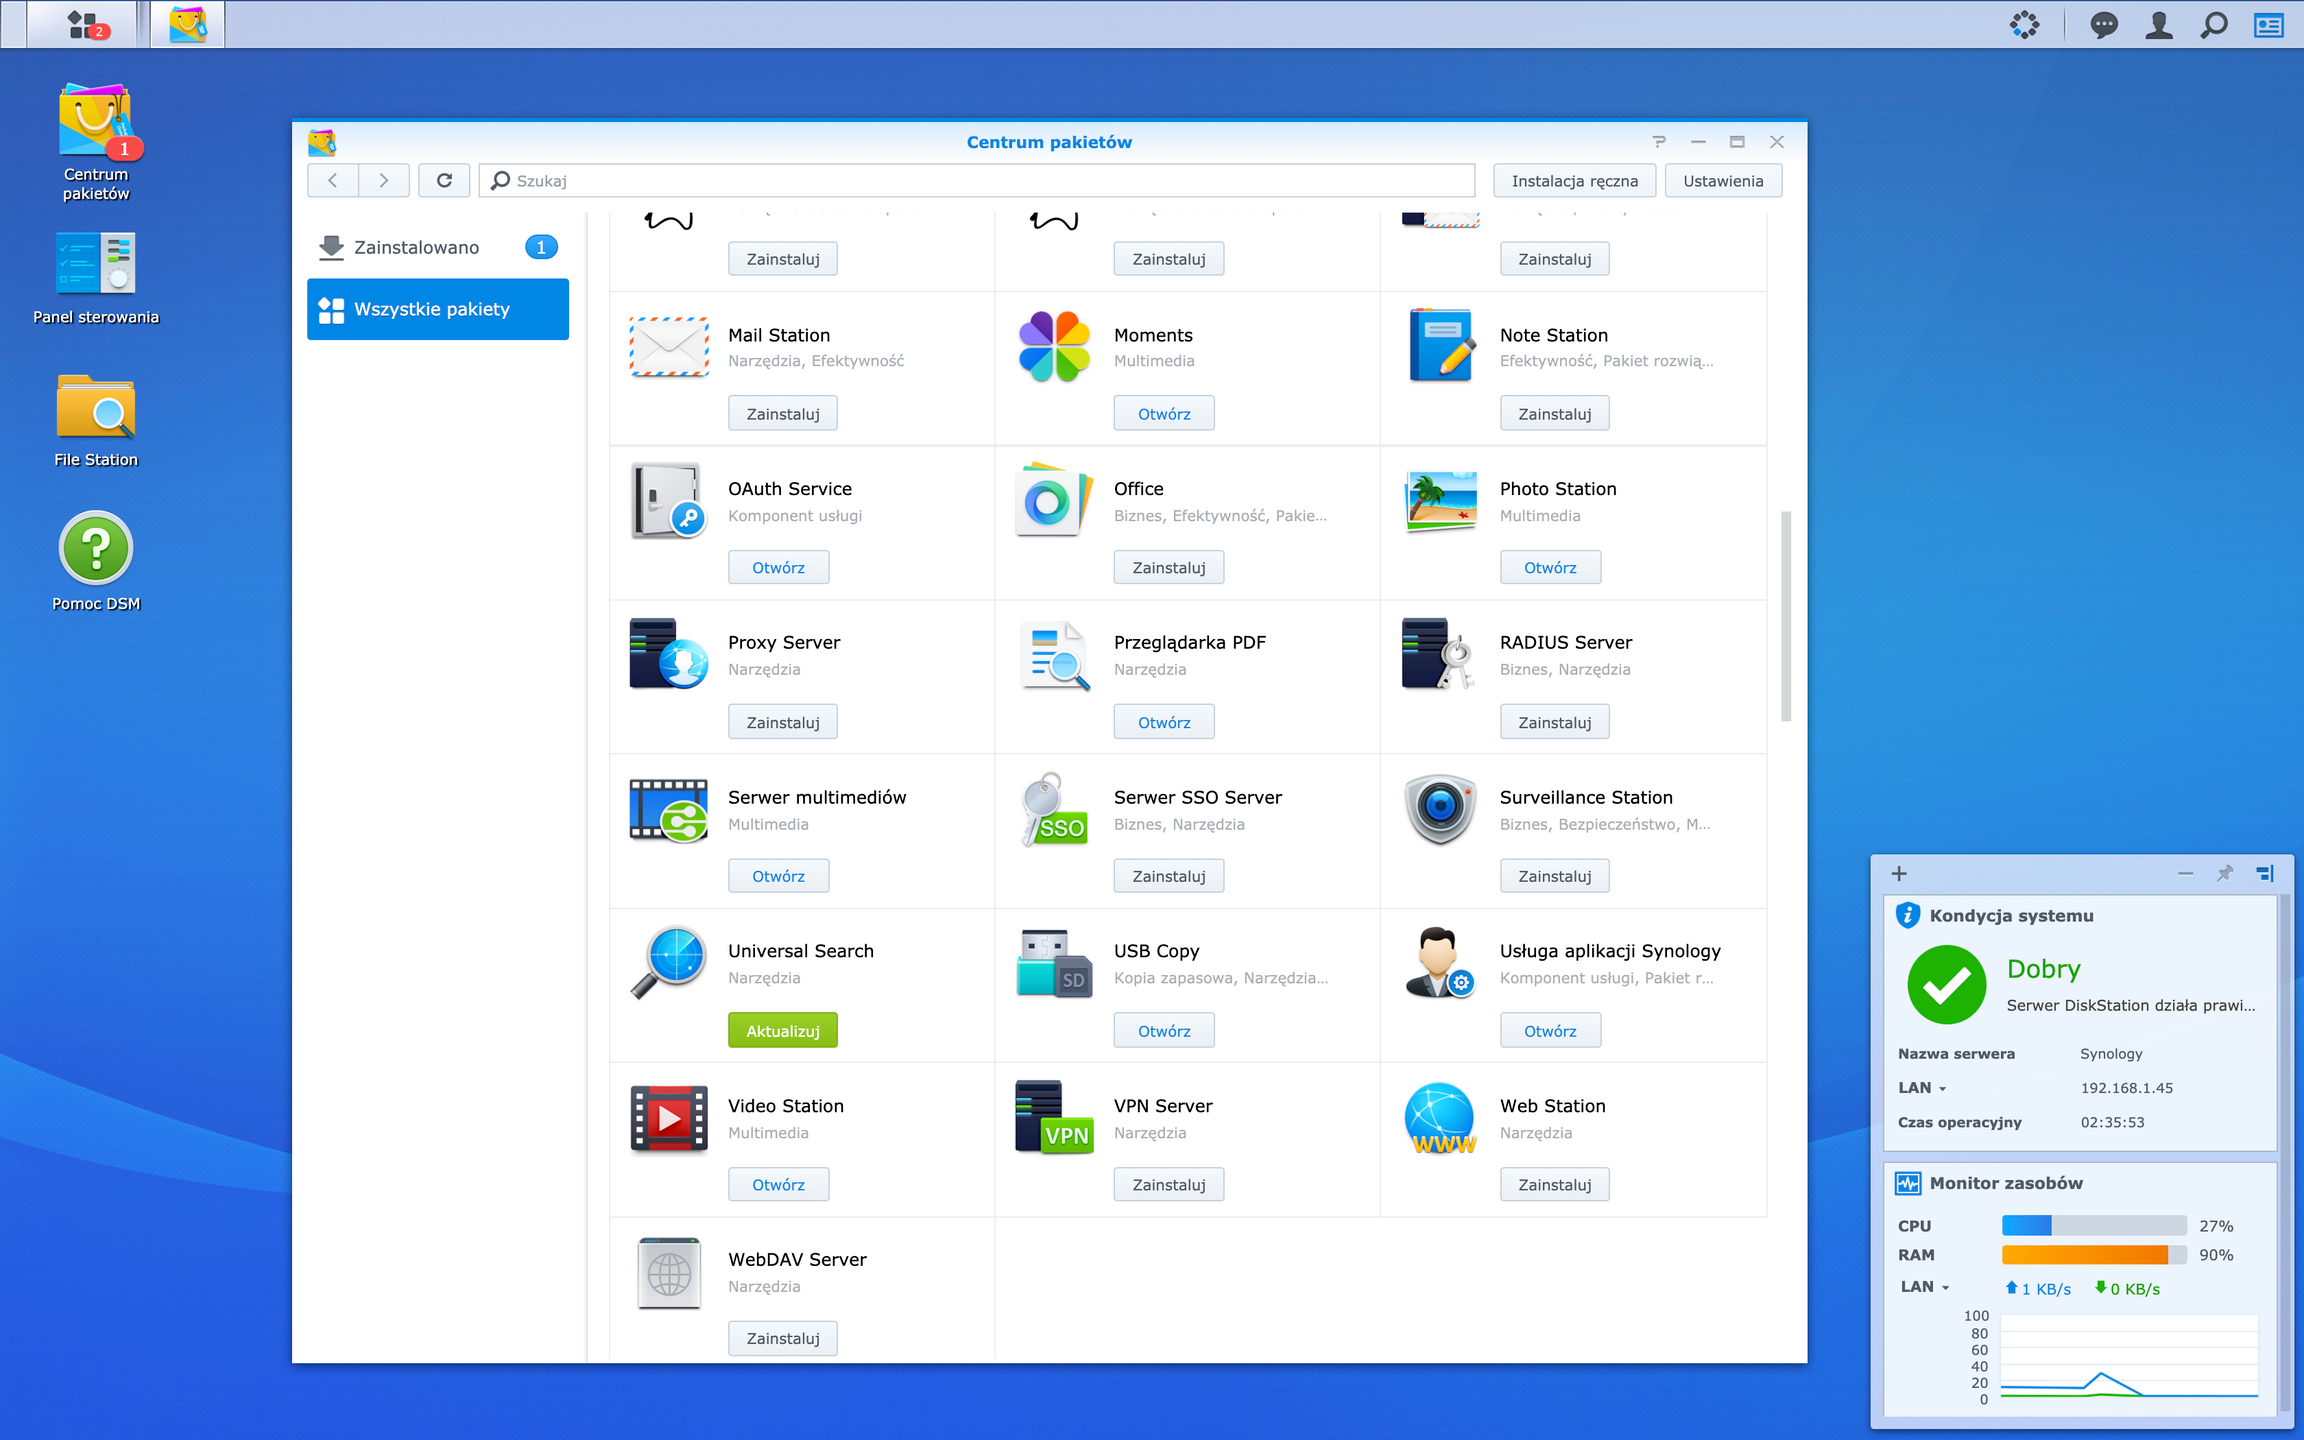Screen dimensions: 2304x1440
Task: Open the taskbar search magnifier
Action: click(2214, 25)
